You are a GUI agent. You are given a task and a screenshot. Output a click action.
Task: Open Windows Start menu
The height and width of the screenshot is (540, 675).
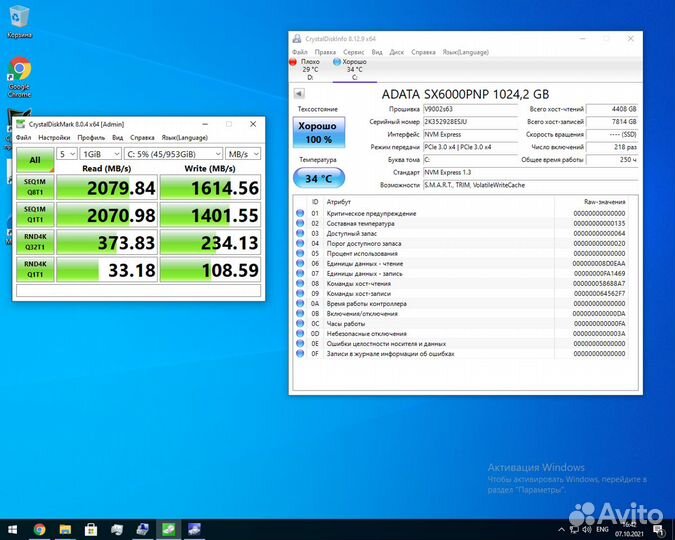click(12, 529)
